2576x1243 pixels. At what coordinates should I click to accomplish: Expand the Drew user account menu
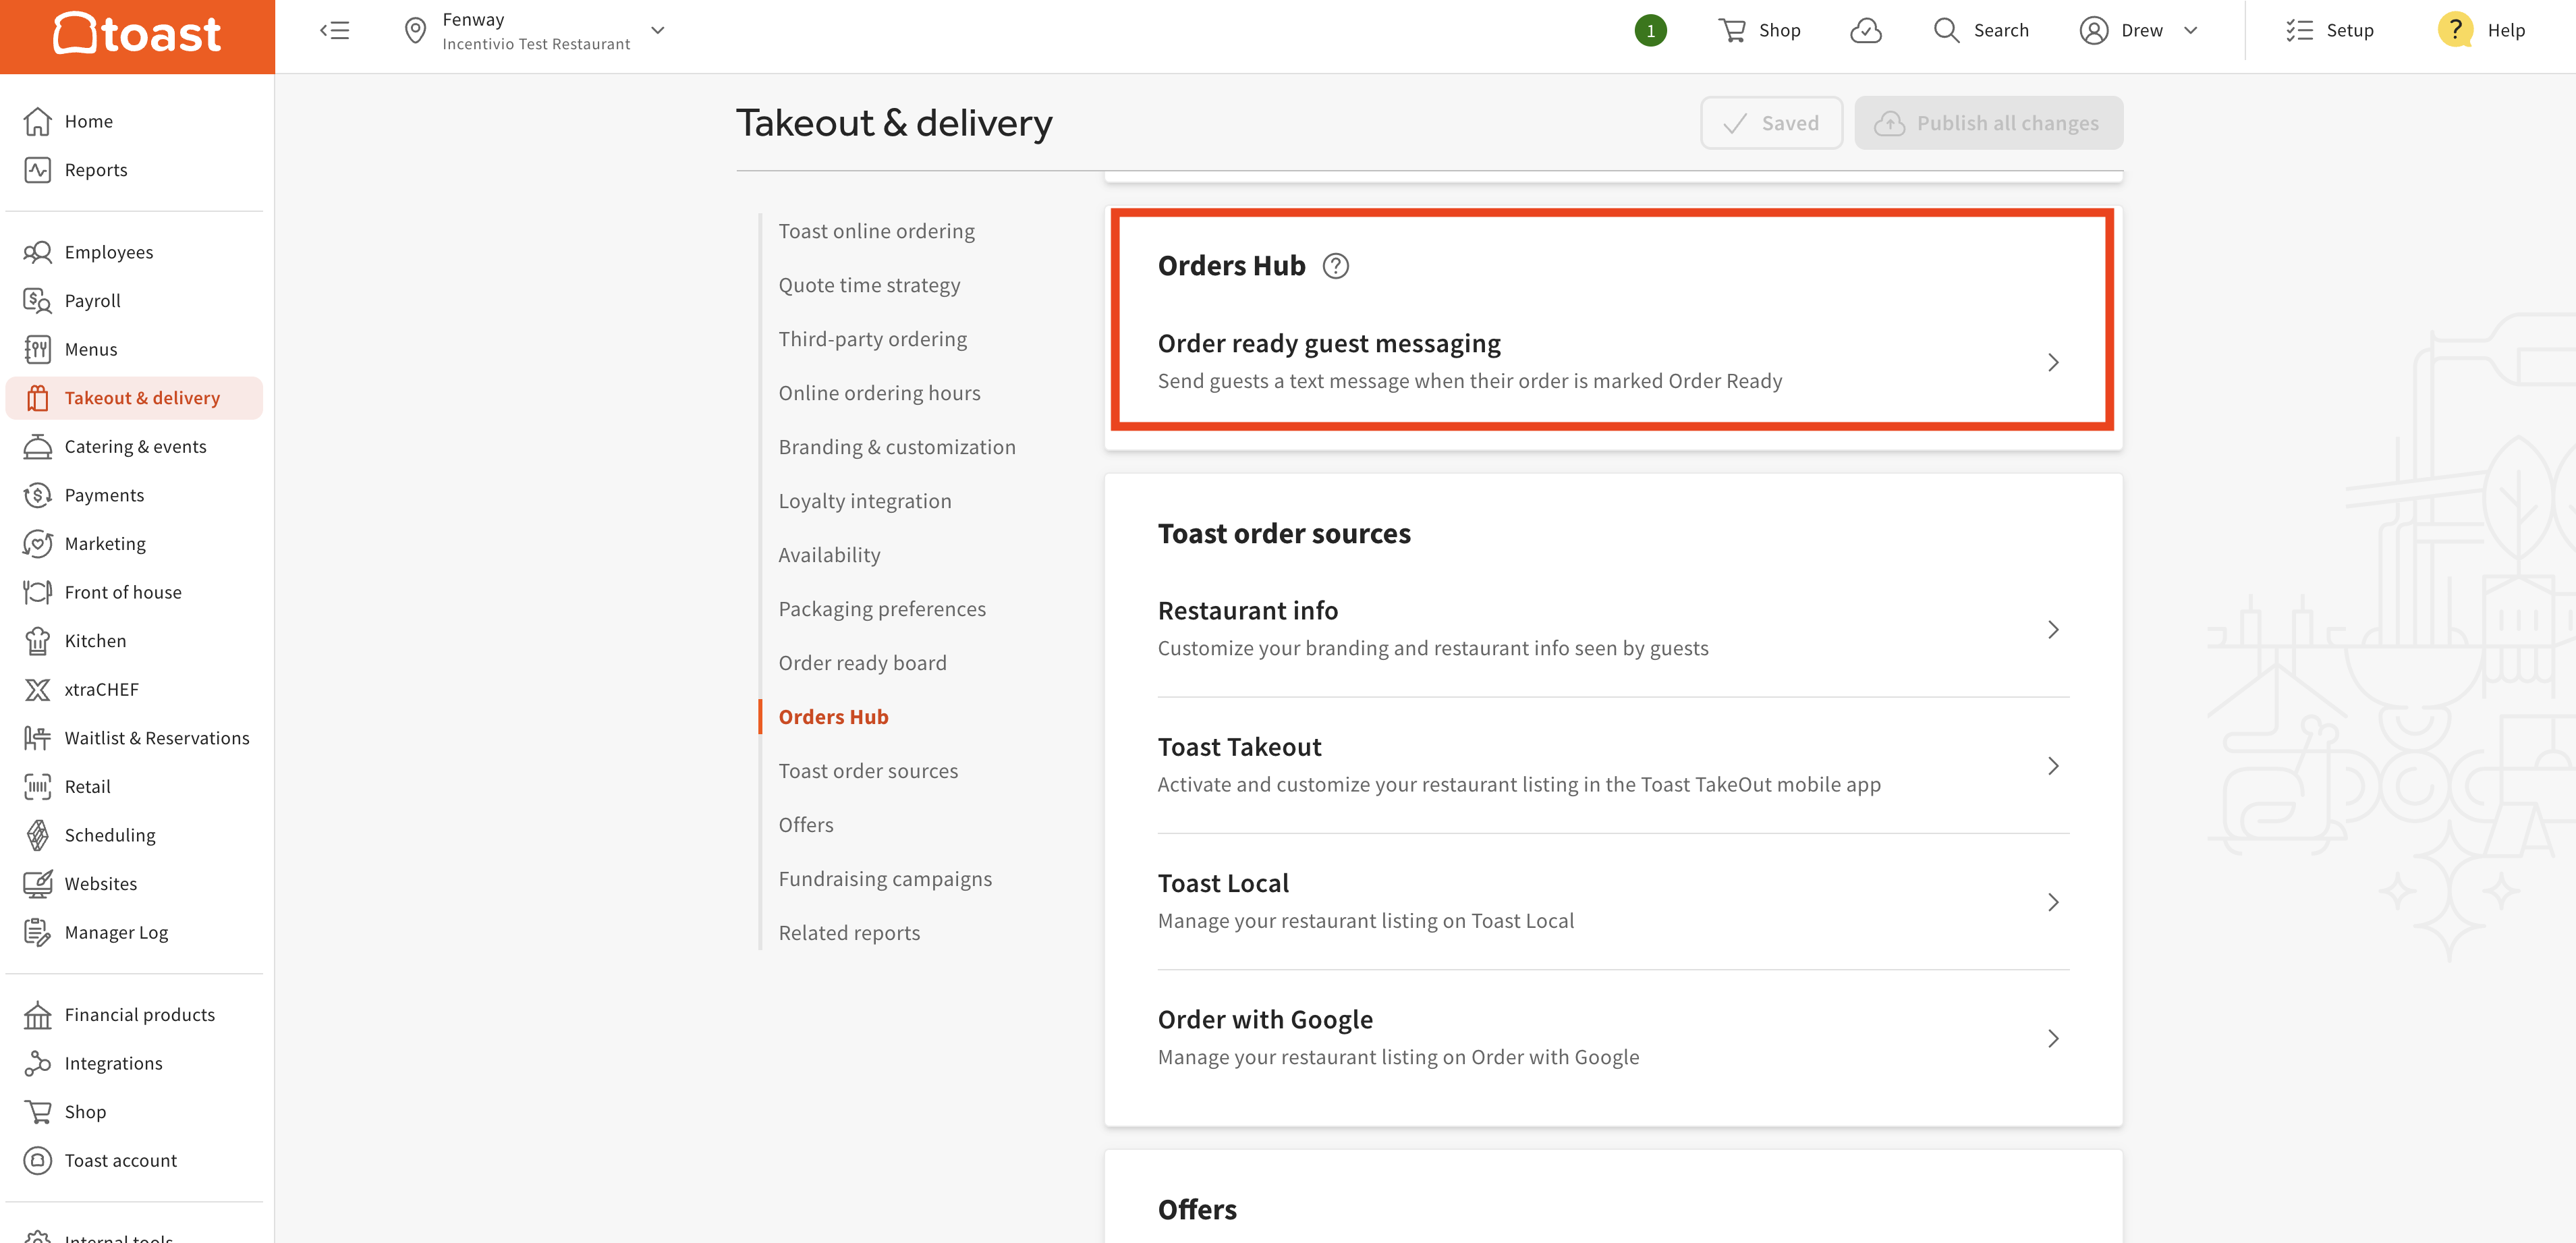(x=2139, y=30)
